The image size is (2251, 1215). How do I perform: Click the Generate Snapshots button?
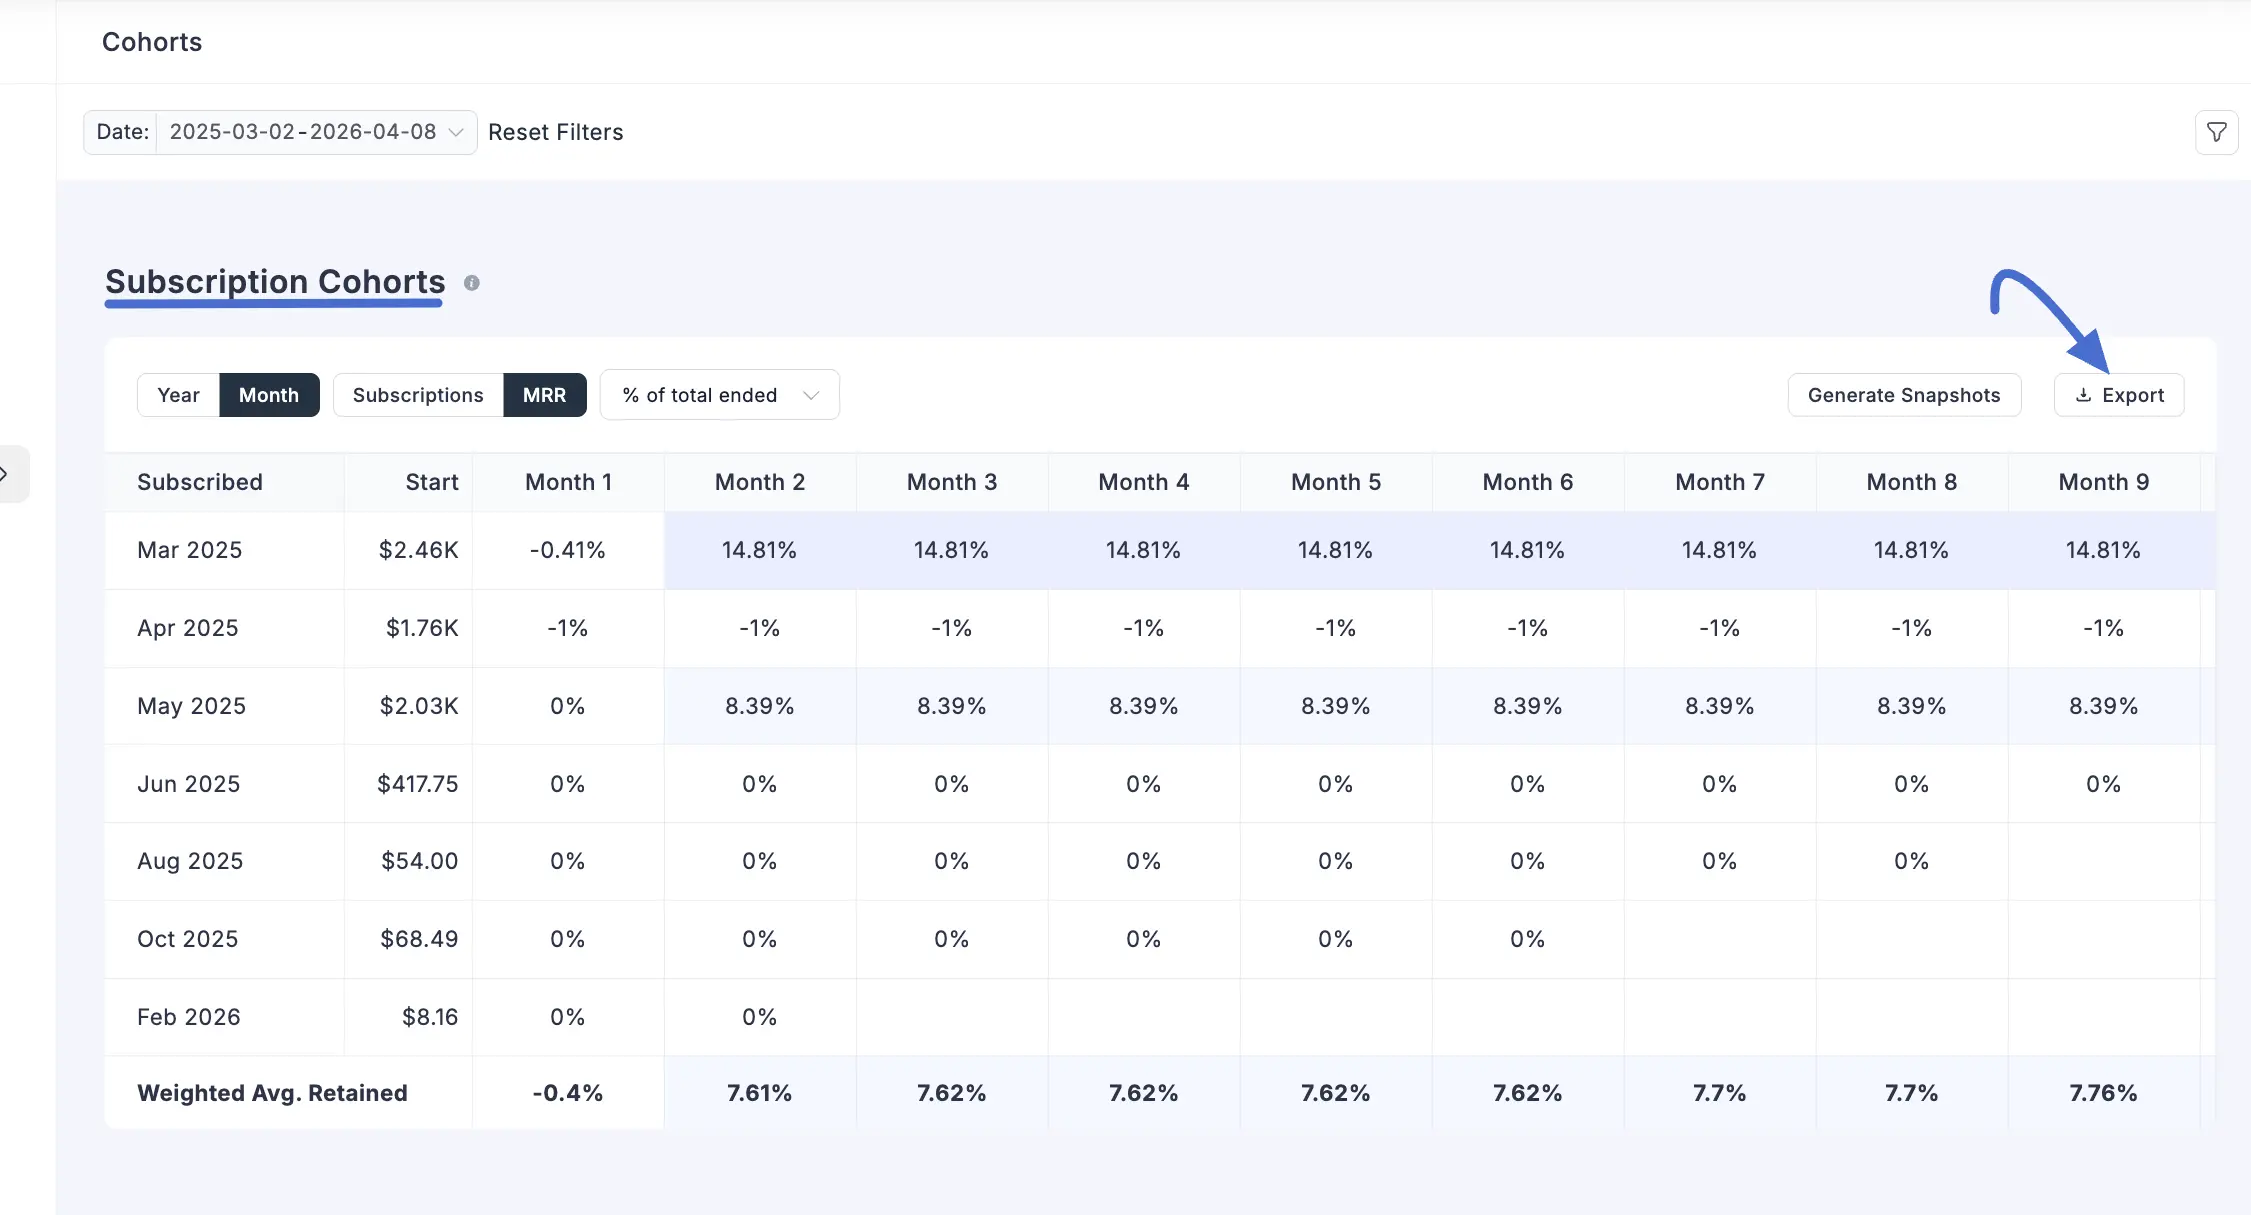1903,395
